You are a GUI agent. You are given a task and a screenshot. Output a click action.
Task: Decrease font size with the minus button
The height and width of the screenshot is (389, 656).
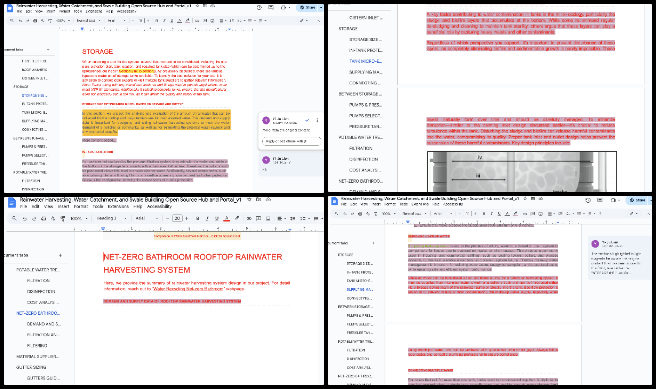[x=167, y=218]
